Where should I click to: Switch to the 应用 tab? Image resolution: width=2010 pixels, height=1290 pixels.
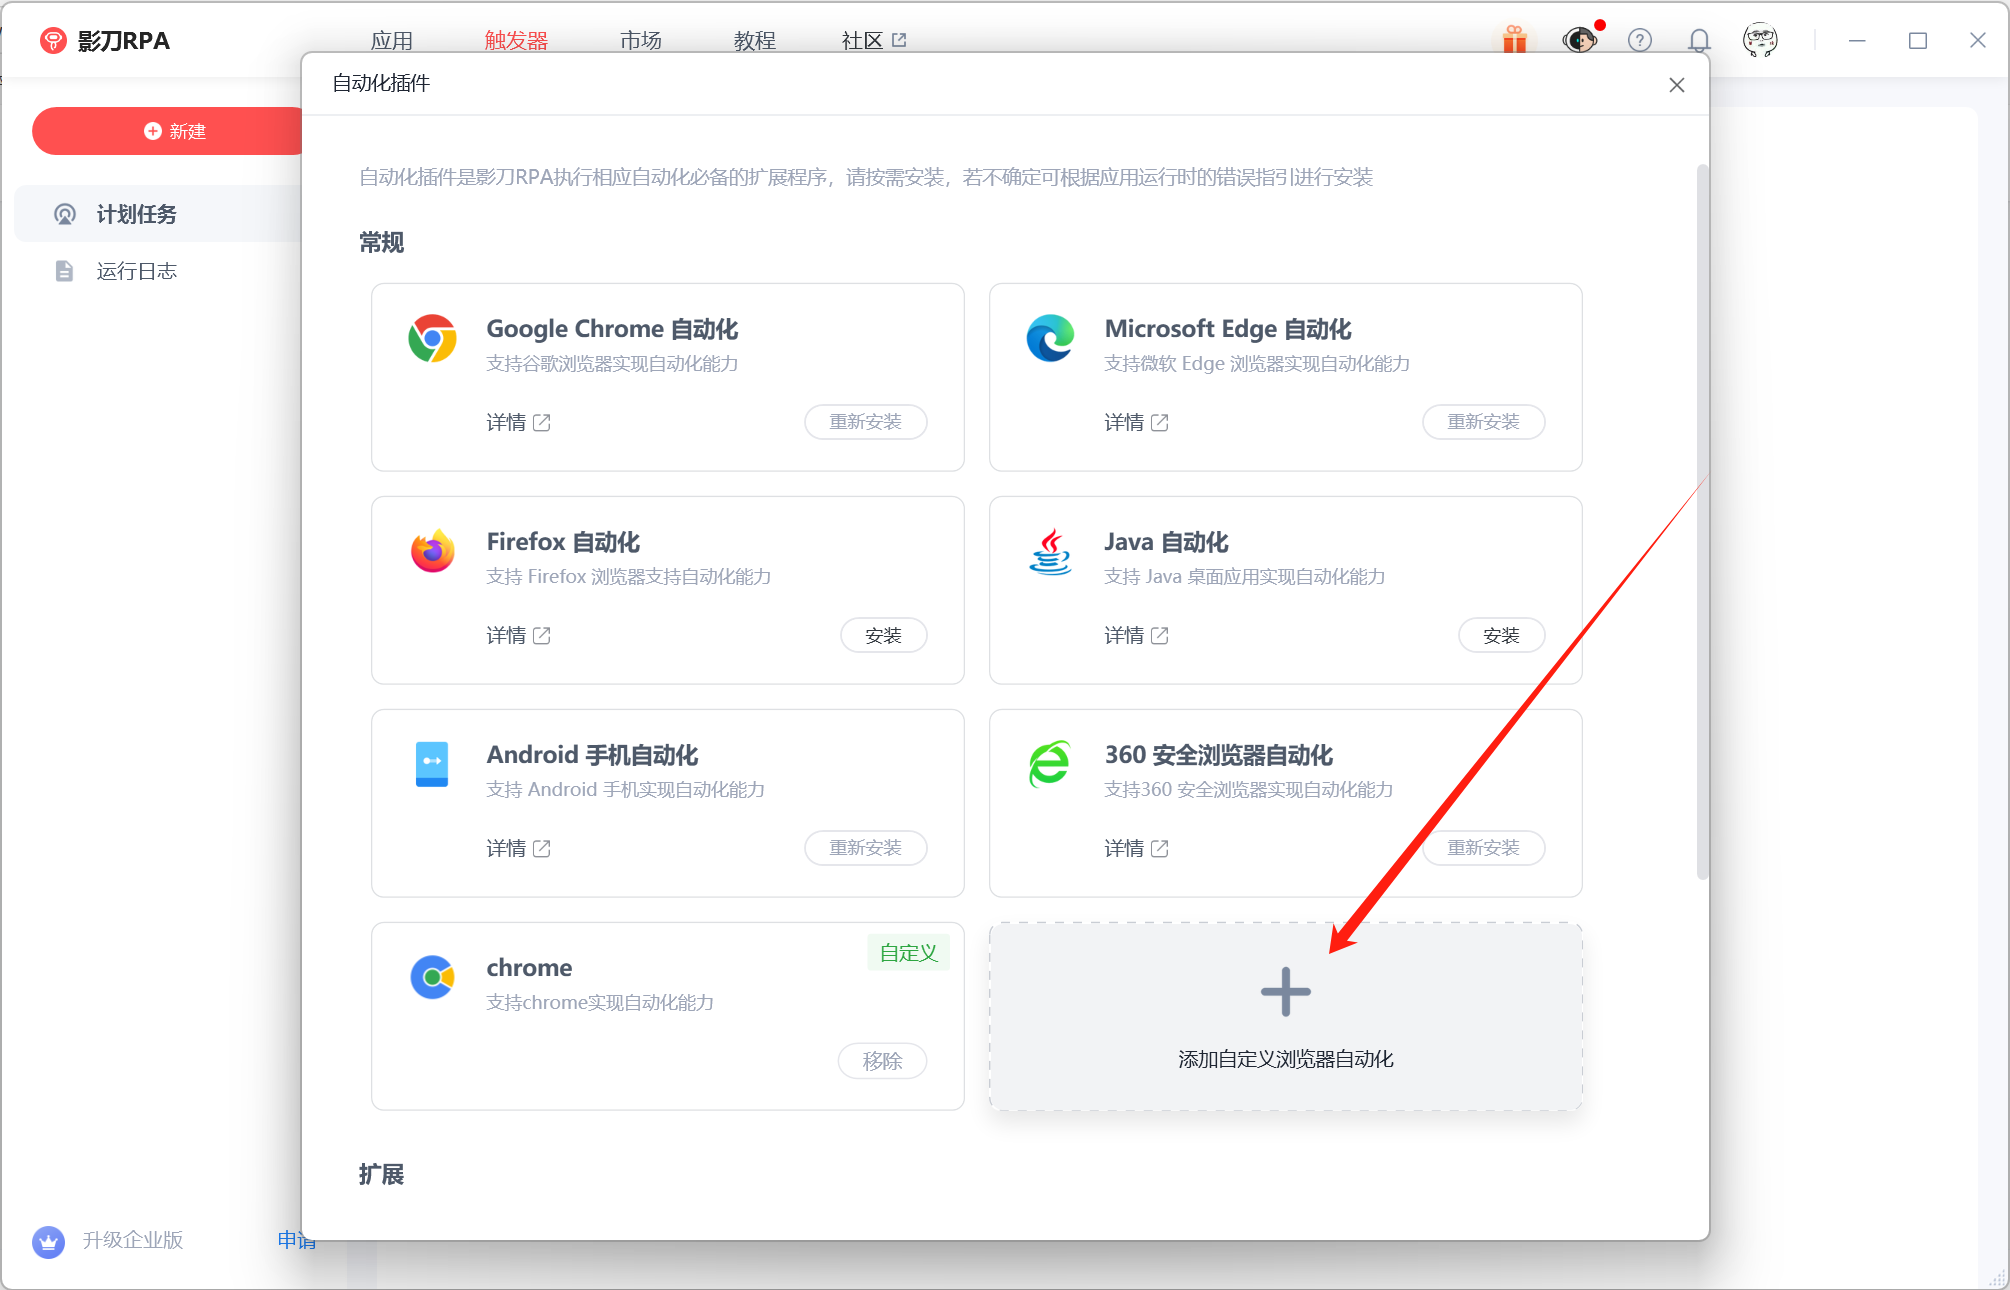point(391,41)
